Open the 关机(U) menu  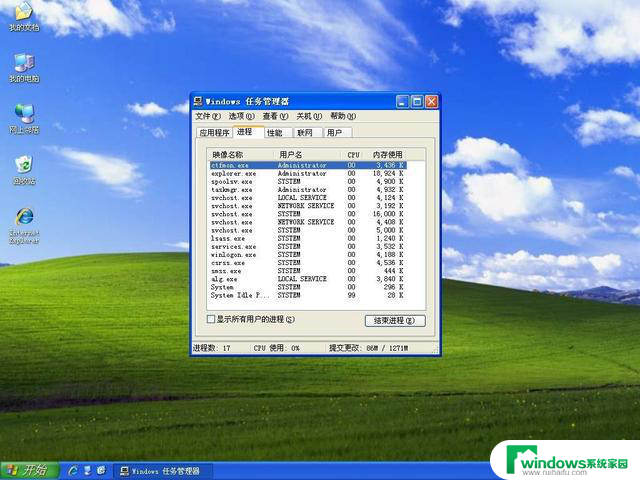[x=309, y=116]
